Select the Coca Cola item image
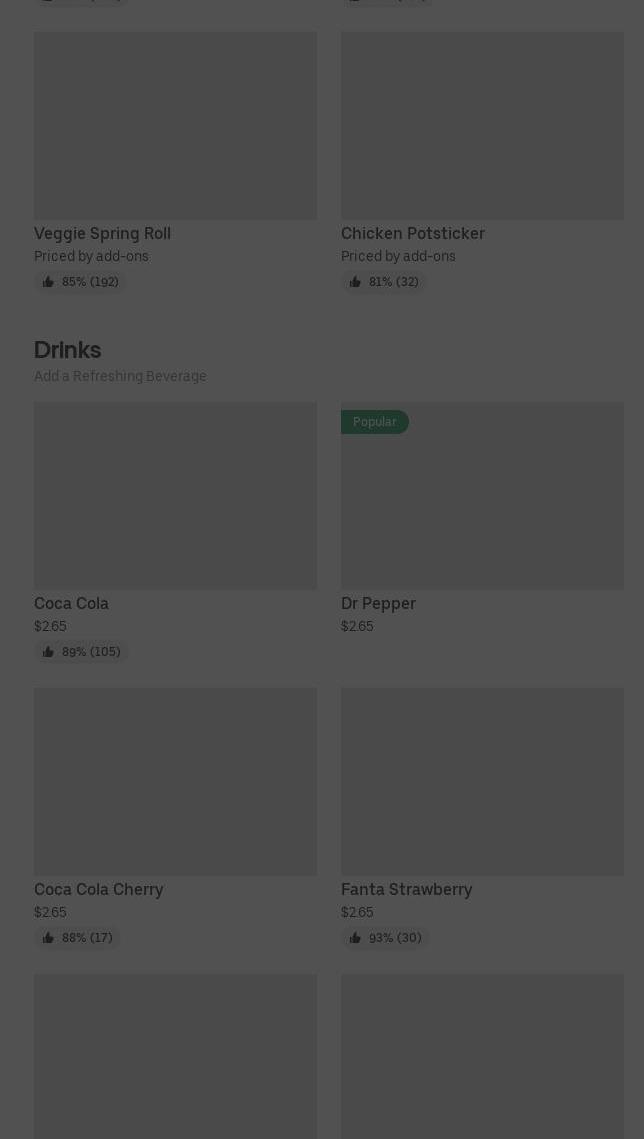This screenshot has width=644, height=1139. (175, 495)
